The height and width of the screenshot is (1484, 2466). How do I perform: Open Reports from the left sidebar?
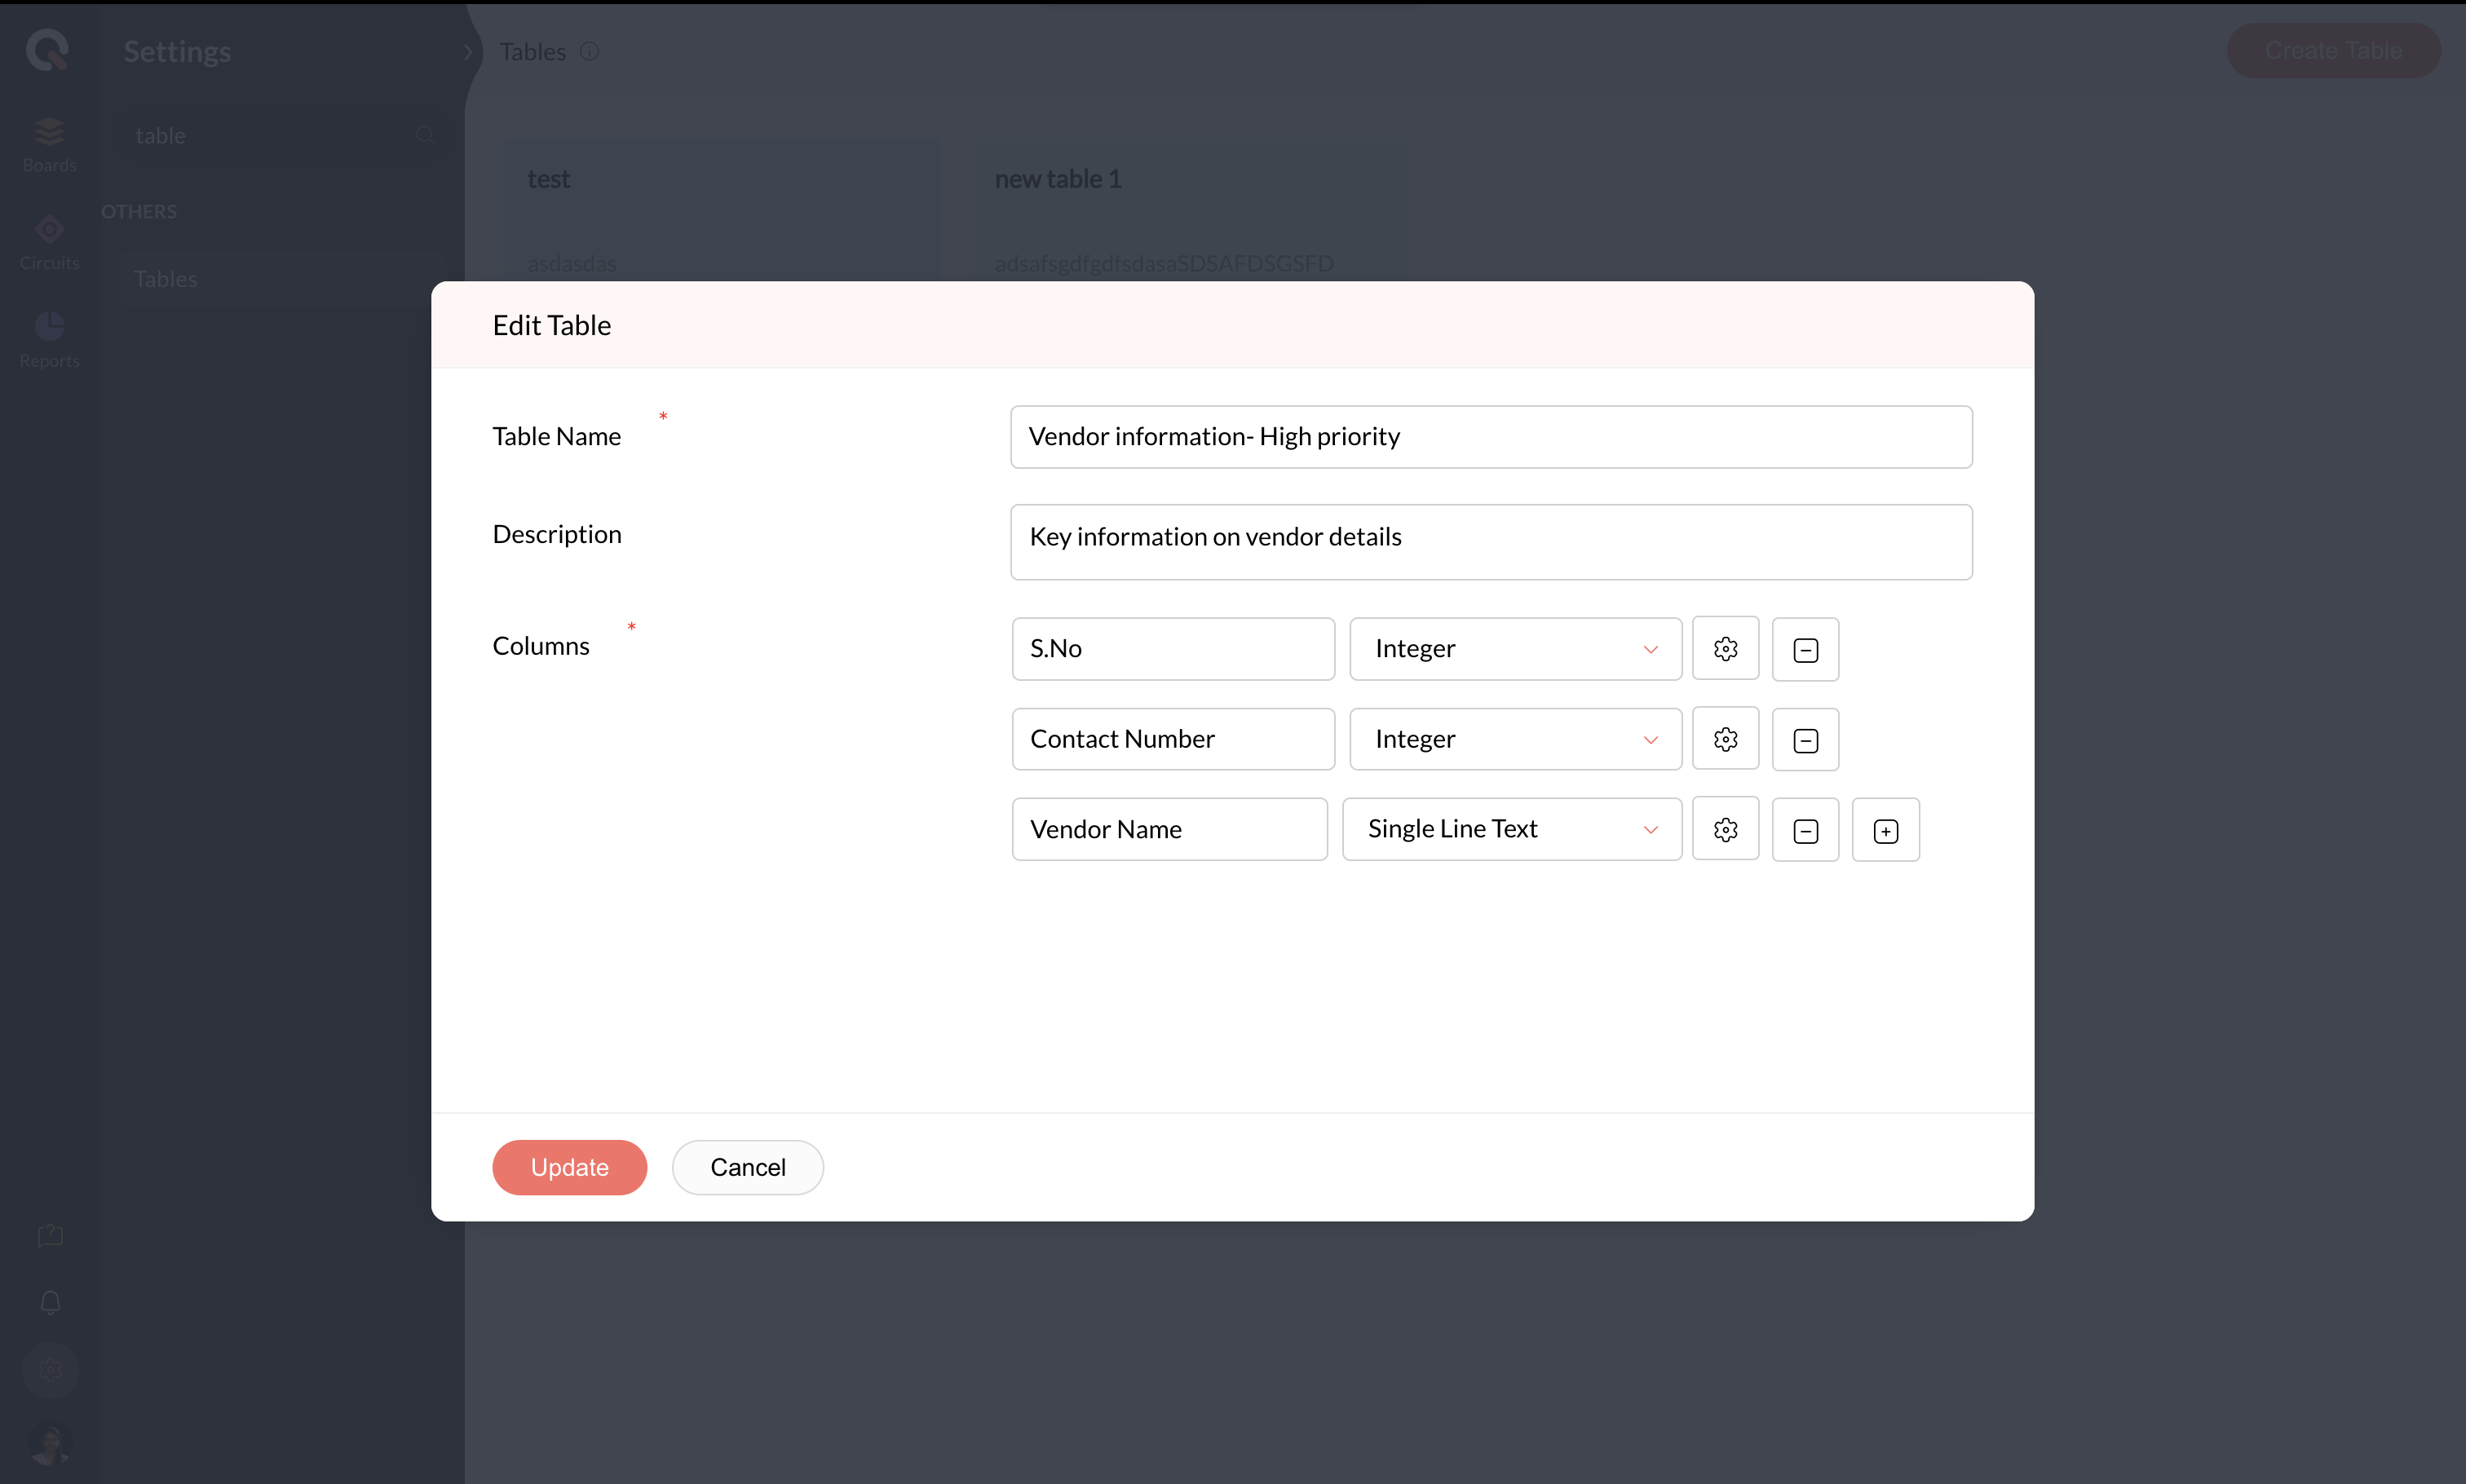(x=49, y=340)
